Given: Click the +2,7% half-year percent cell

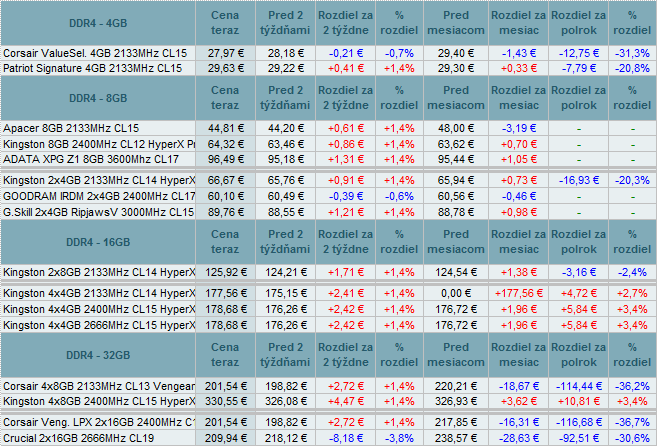Looking at the screenshot, I should (x=632, y=293).
